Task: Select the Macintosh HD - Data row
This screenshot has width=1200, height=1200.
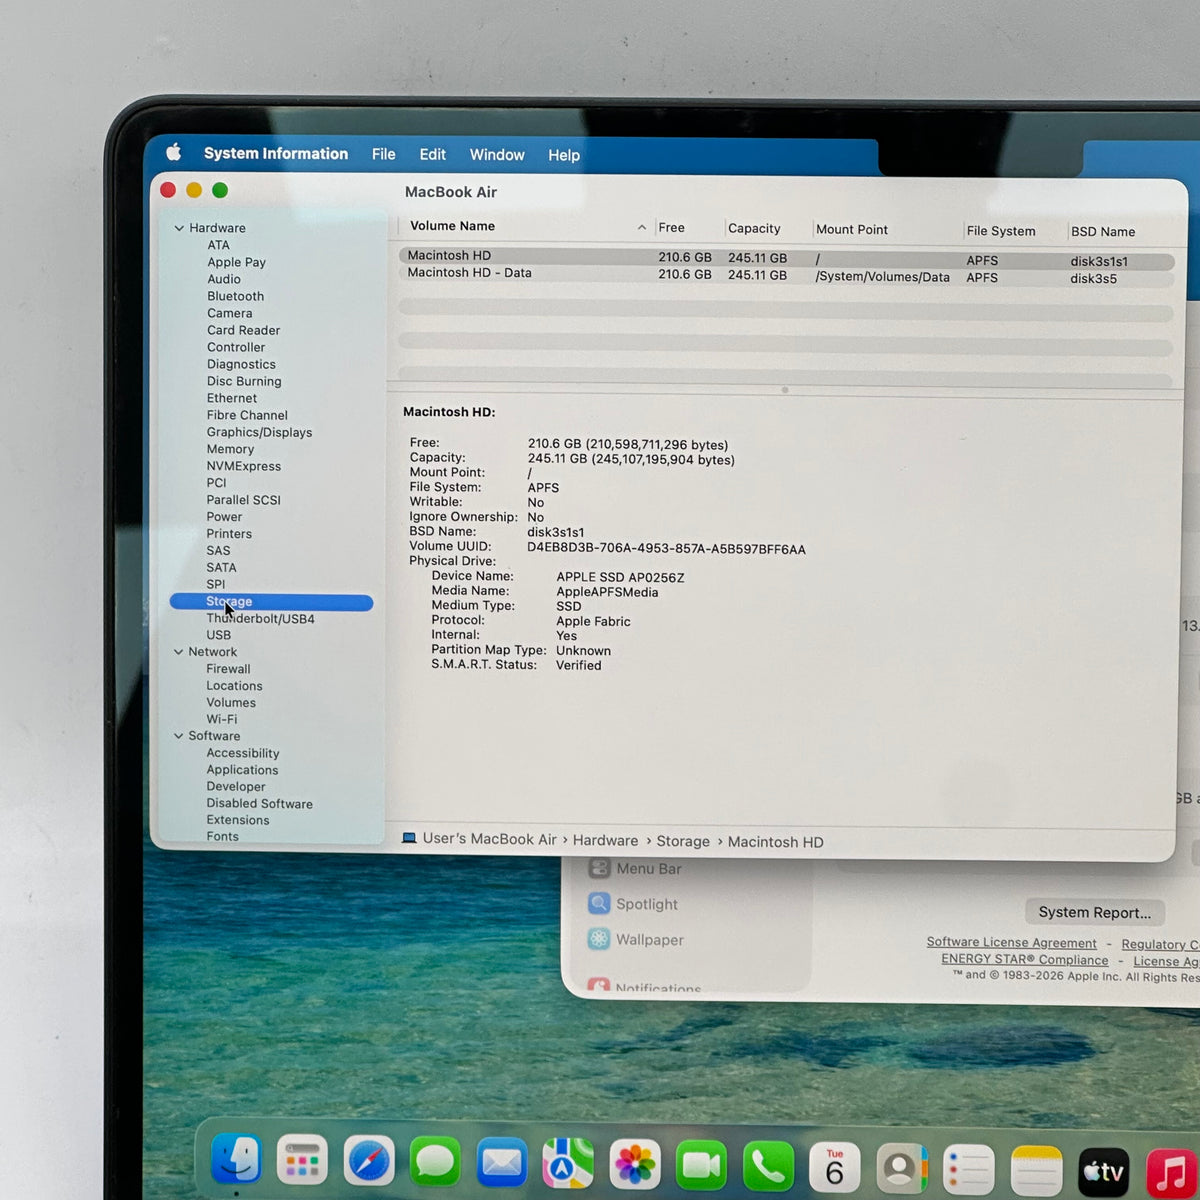Action: click(786, 275)
